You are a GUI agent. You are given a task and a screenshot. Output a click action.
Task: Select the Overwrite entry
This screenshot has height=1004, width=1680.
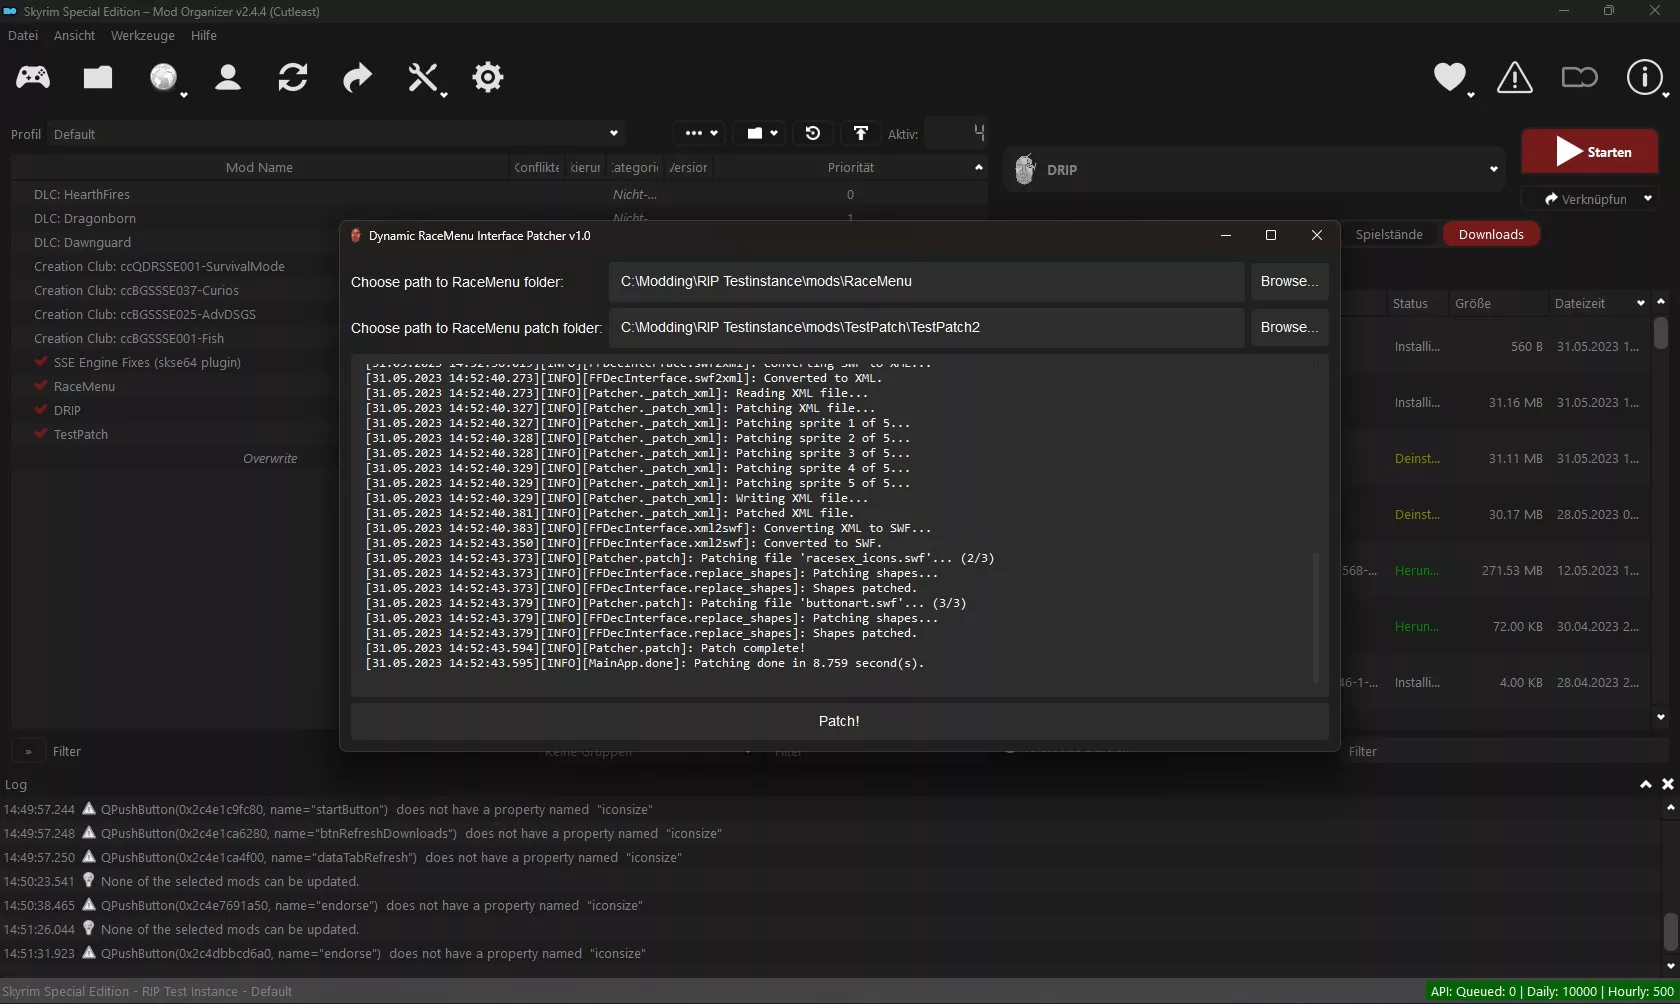(x=175, y=459)
